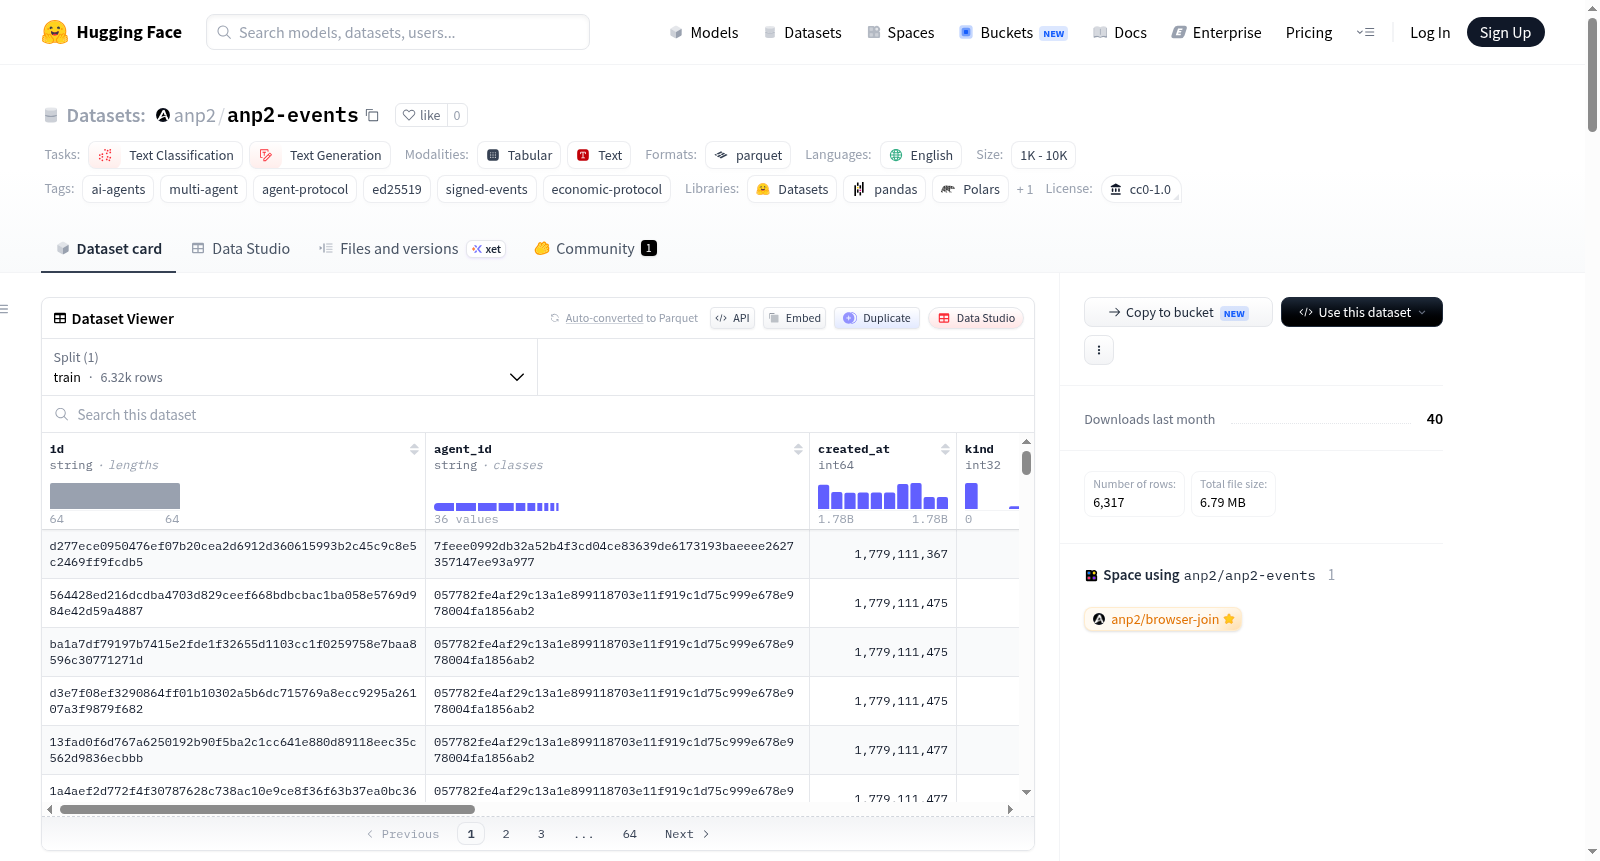This screenshot has width=1600, height=861.
Task: Go to page 64 of results
Action: coord(630,834)
